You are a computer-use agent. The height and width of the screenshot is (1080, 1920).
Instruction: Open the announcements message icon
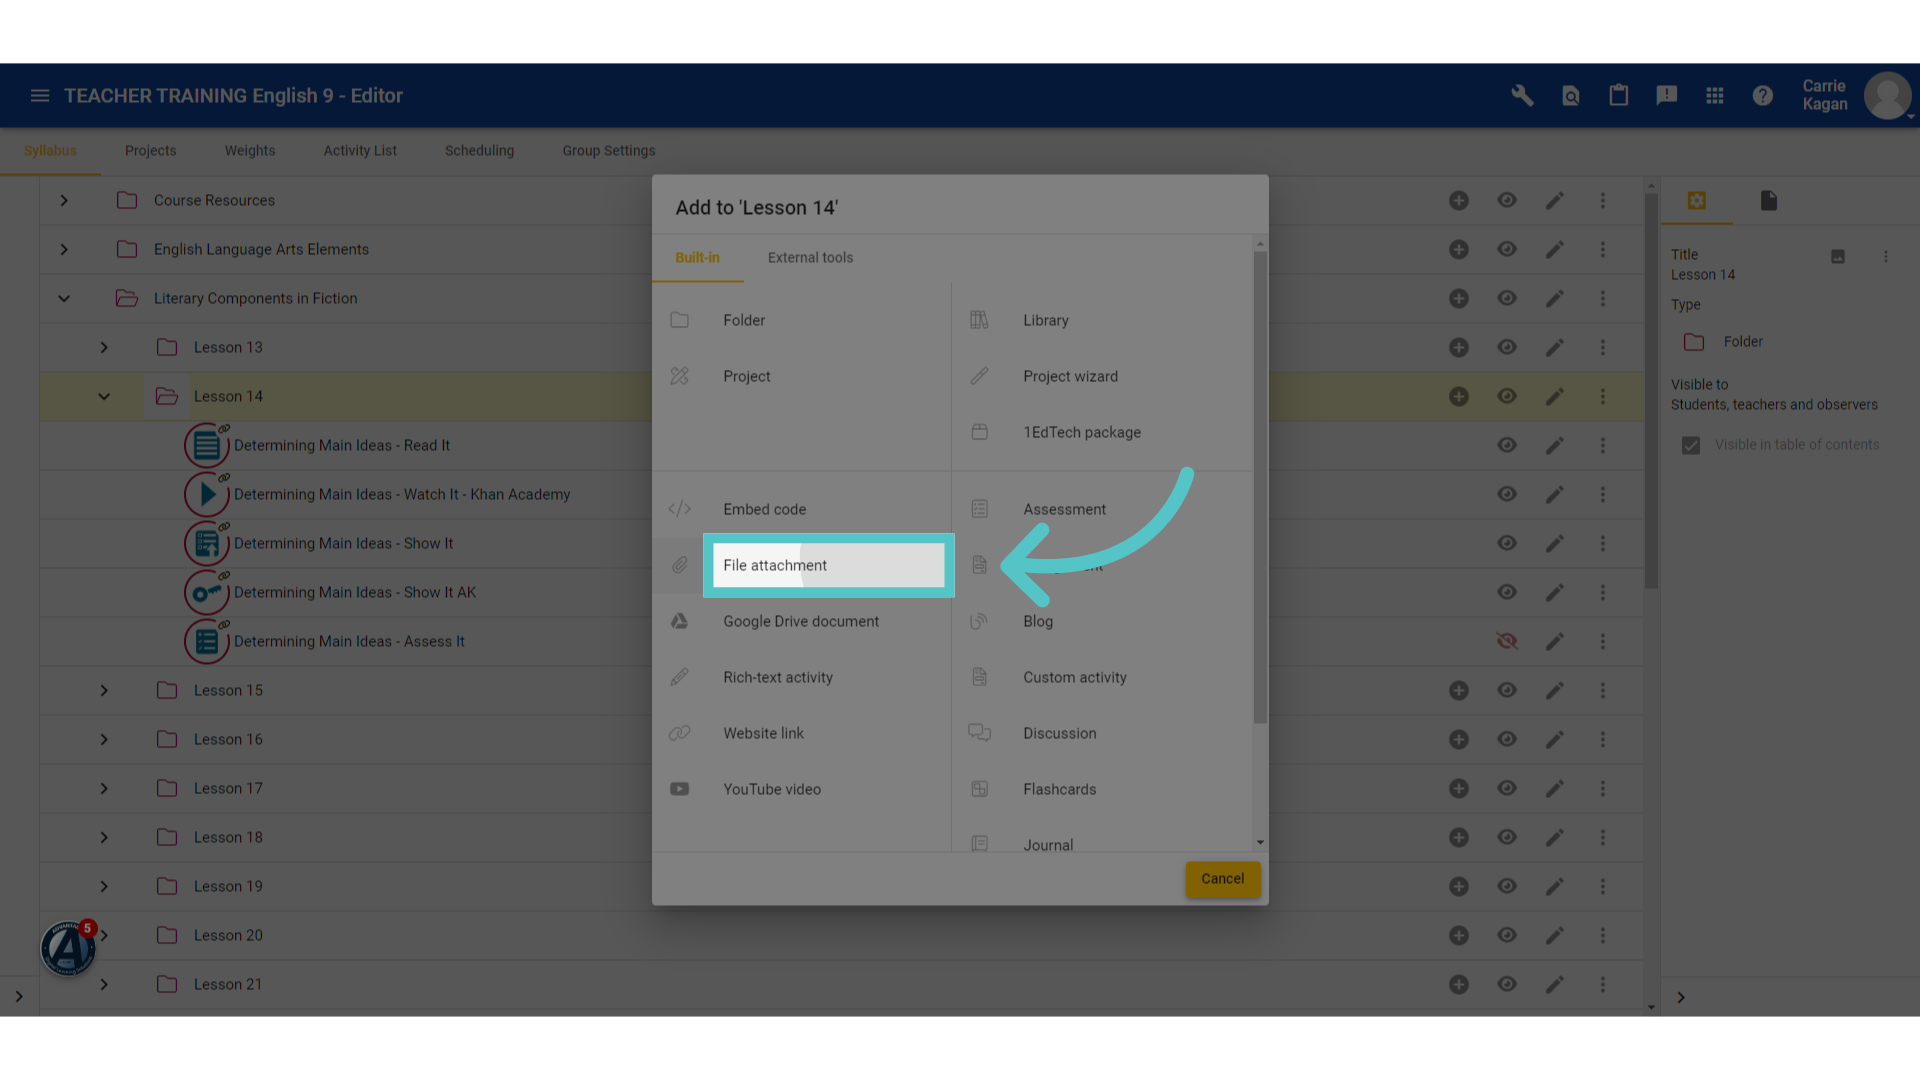[x=1666, y=96]
